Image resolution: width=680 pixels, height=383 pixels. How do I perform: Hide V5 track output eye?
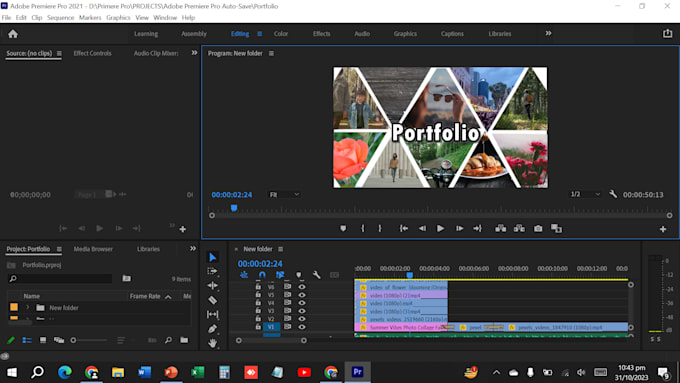coord(302,295)
